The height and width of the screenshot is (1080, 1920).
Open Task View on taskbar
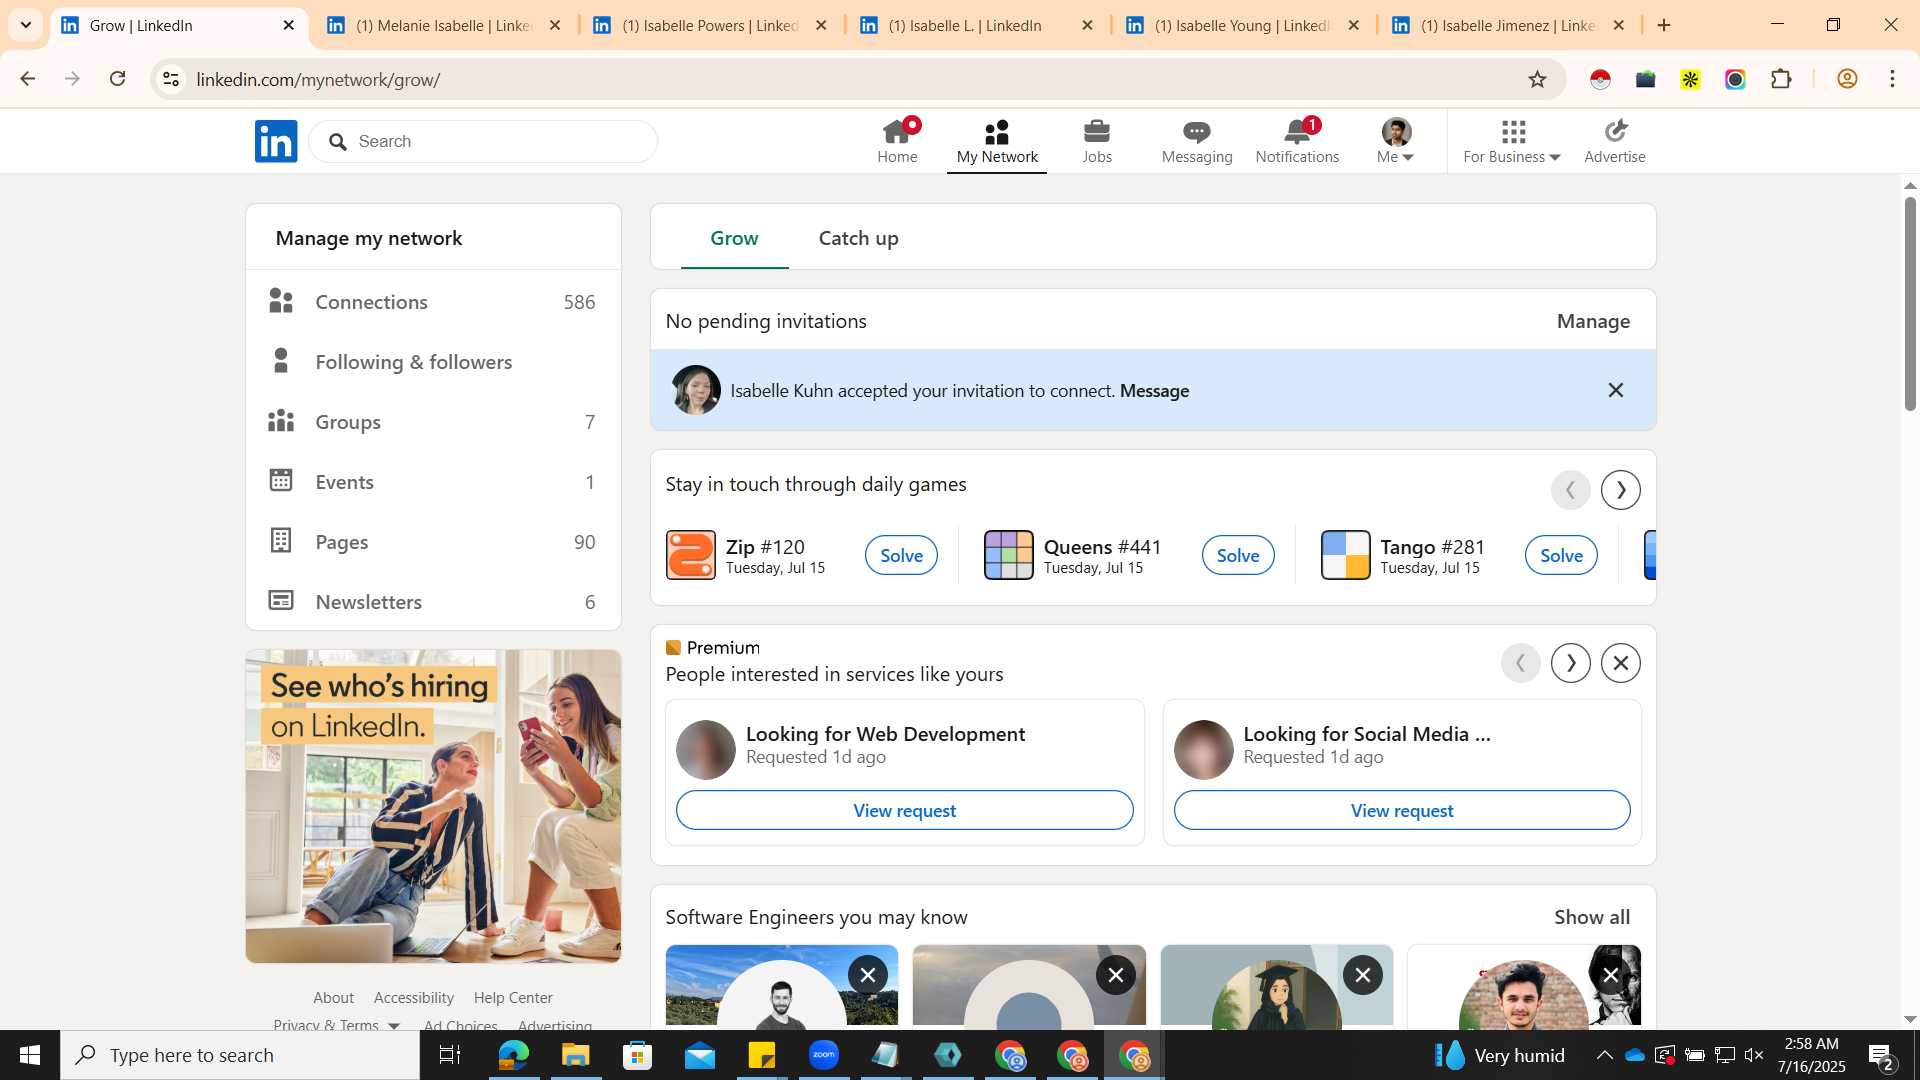(x=450, y=1055)
